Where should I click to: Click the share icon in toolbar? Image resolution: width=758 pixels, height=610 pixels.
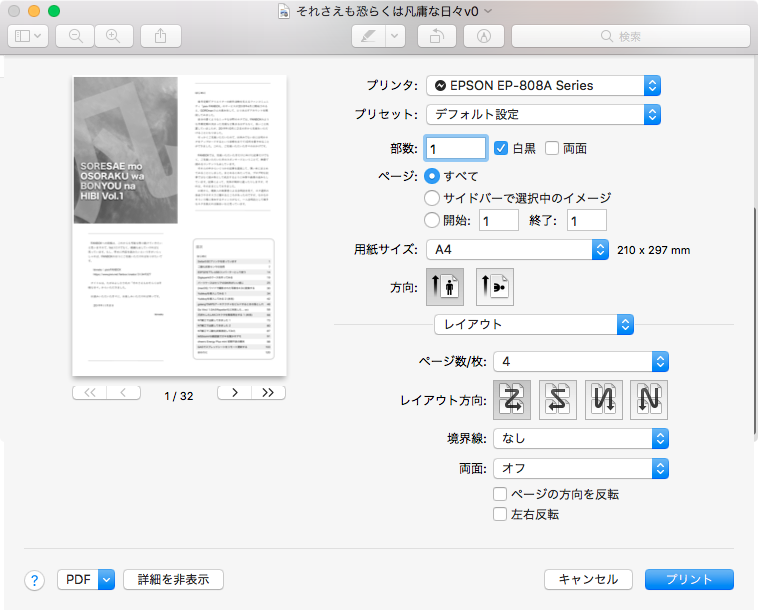tap(160, 36)
